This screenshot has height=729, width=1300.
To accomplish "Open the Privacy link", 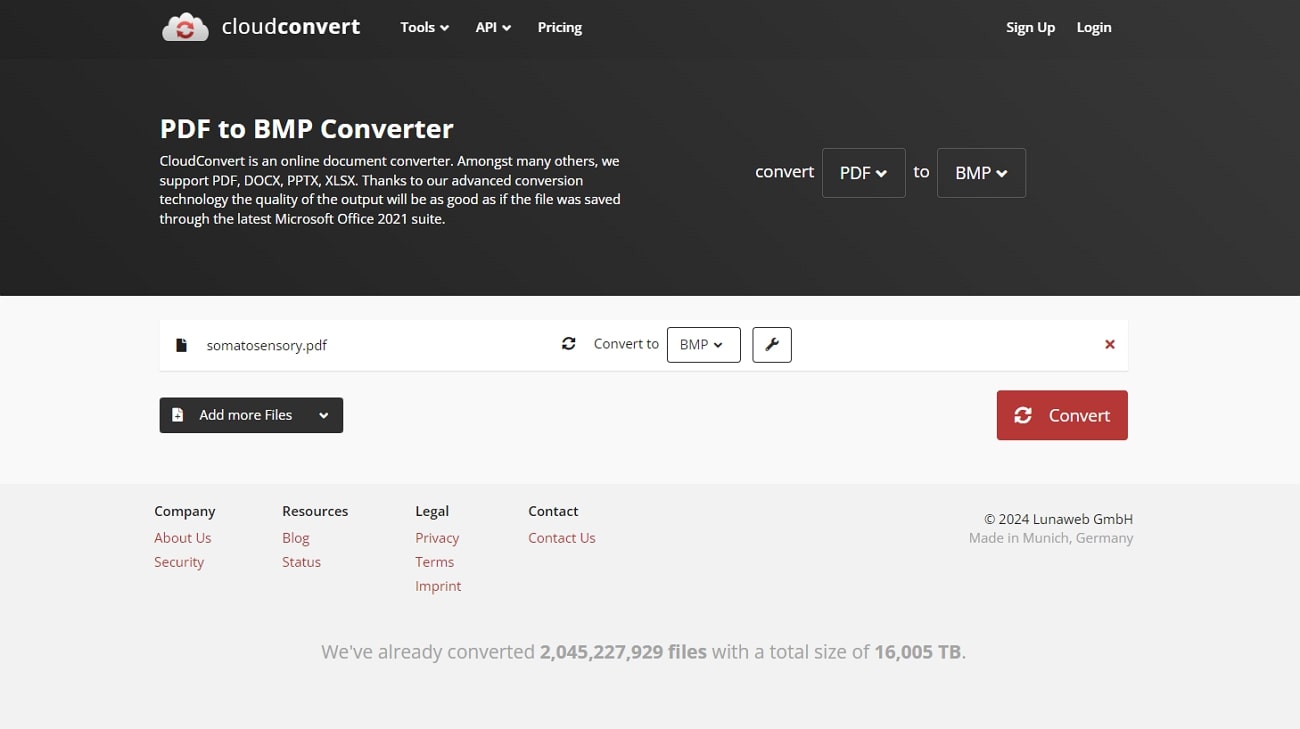I will (x=437, y=538).
